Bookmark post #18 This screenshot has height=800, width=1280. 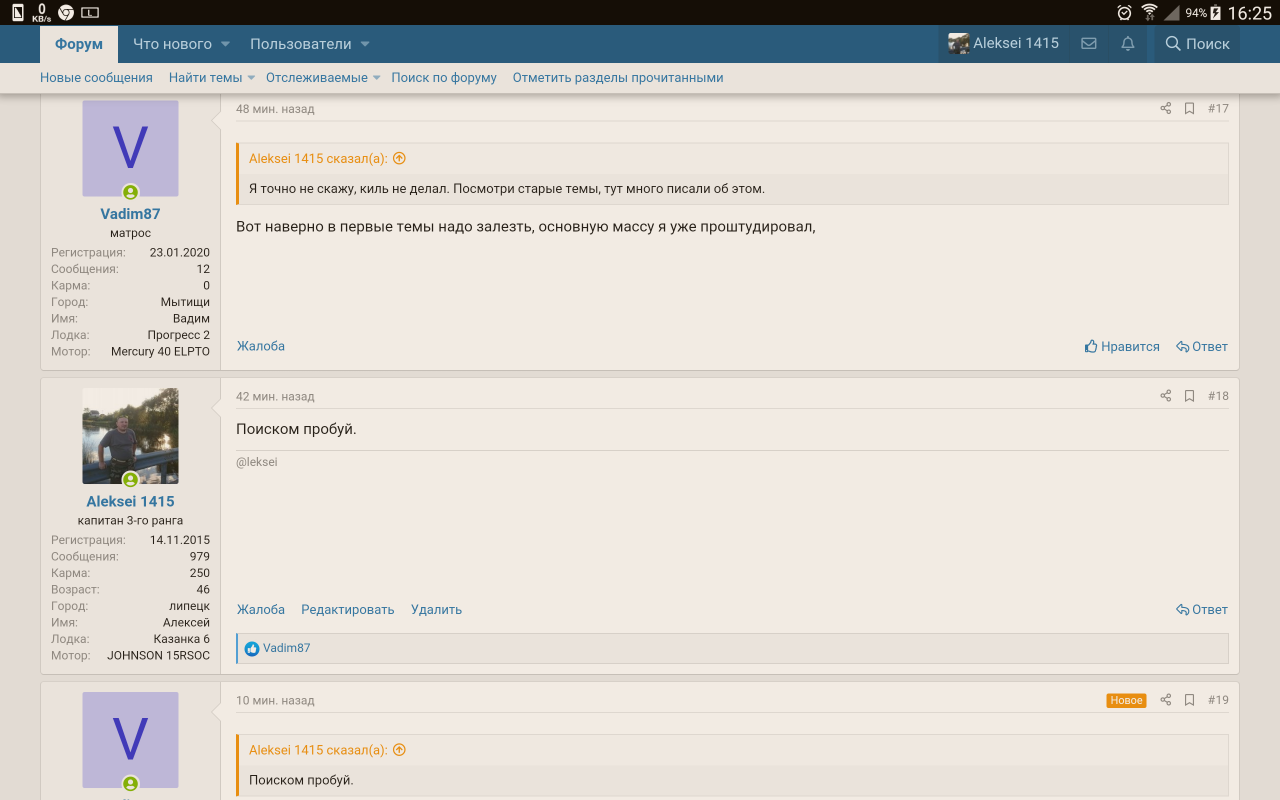pos(1189,396)
